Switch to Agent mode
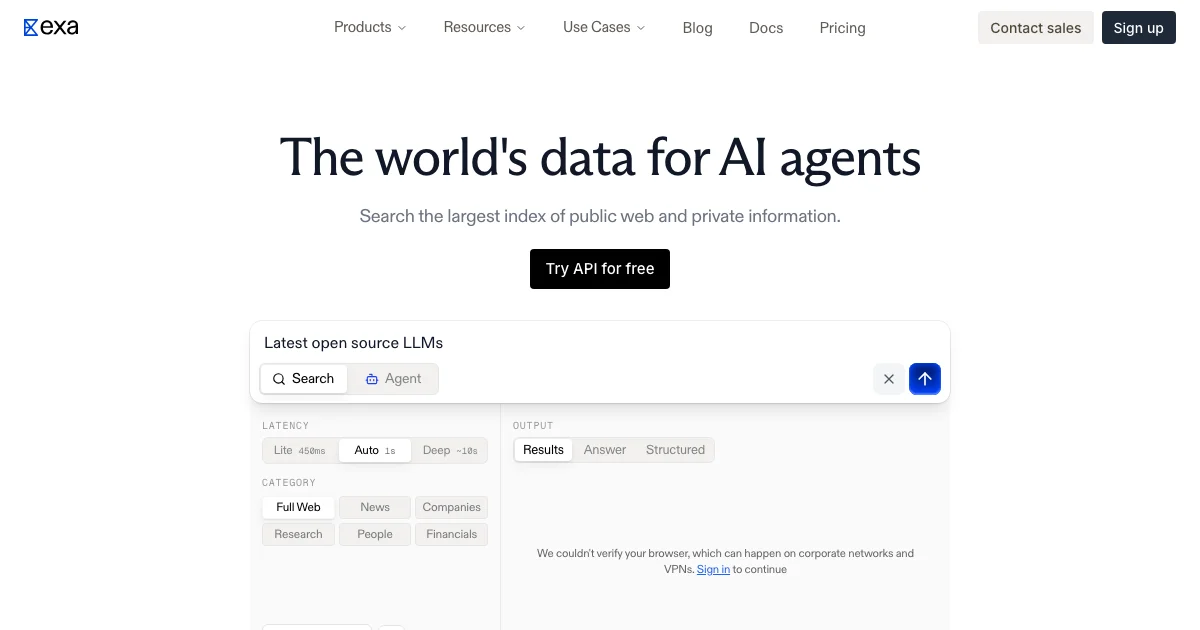The height and width of the screenshot is (630, 1200). 393,379
